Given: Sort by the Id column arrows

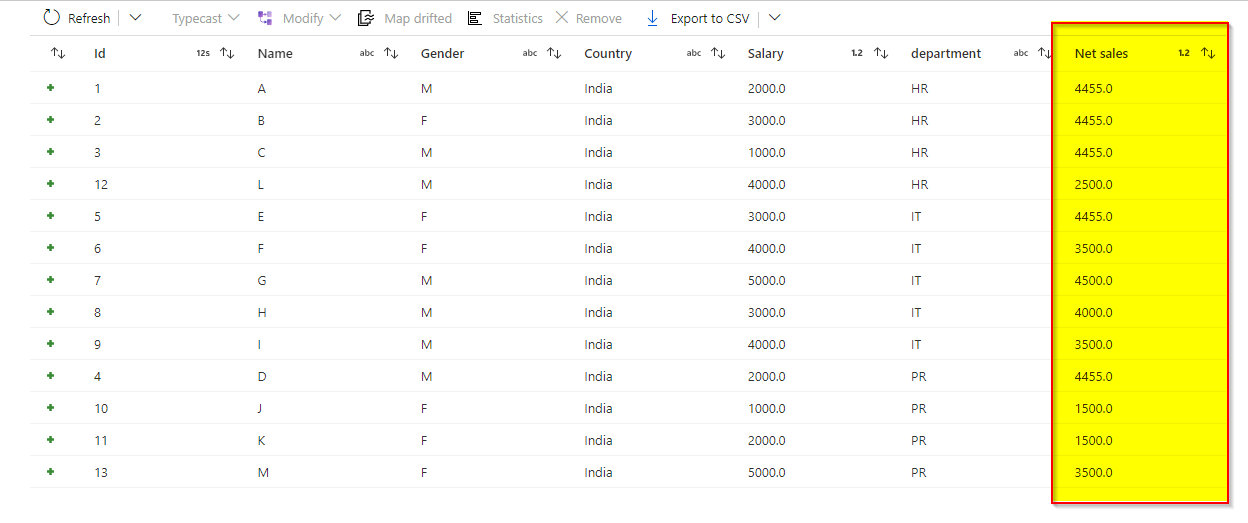Looking at the screenshot, I should [227, 53].
